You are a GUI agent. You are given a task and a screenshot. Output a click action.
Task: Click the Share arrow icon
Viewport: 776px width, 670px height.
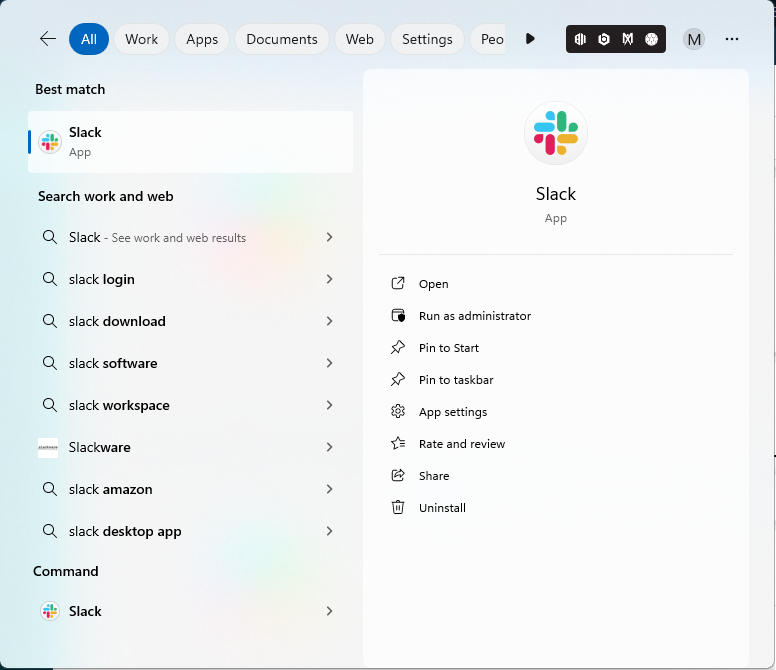(398, 476)
